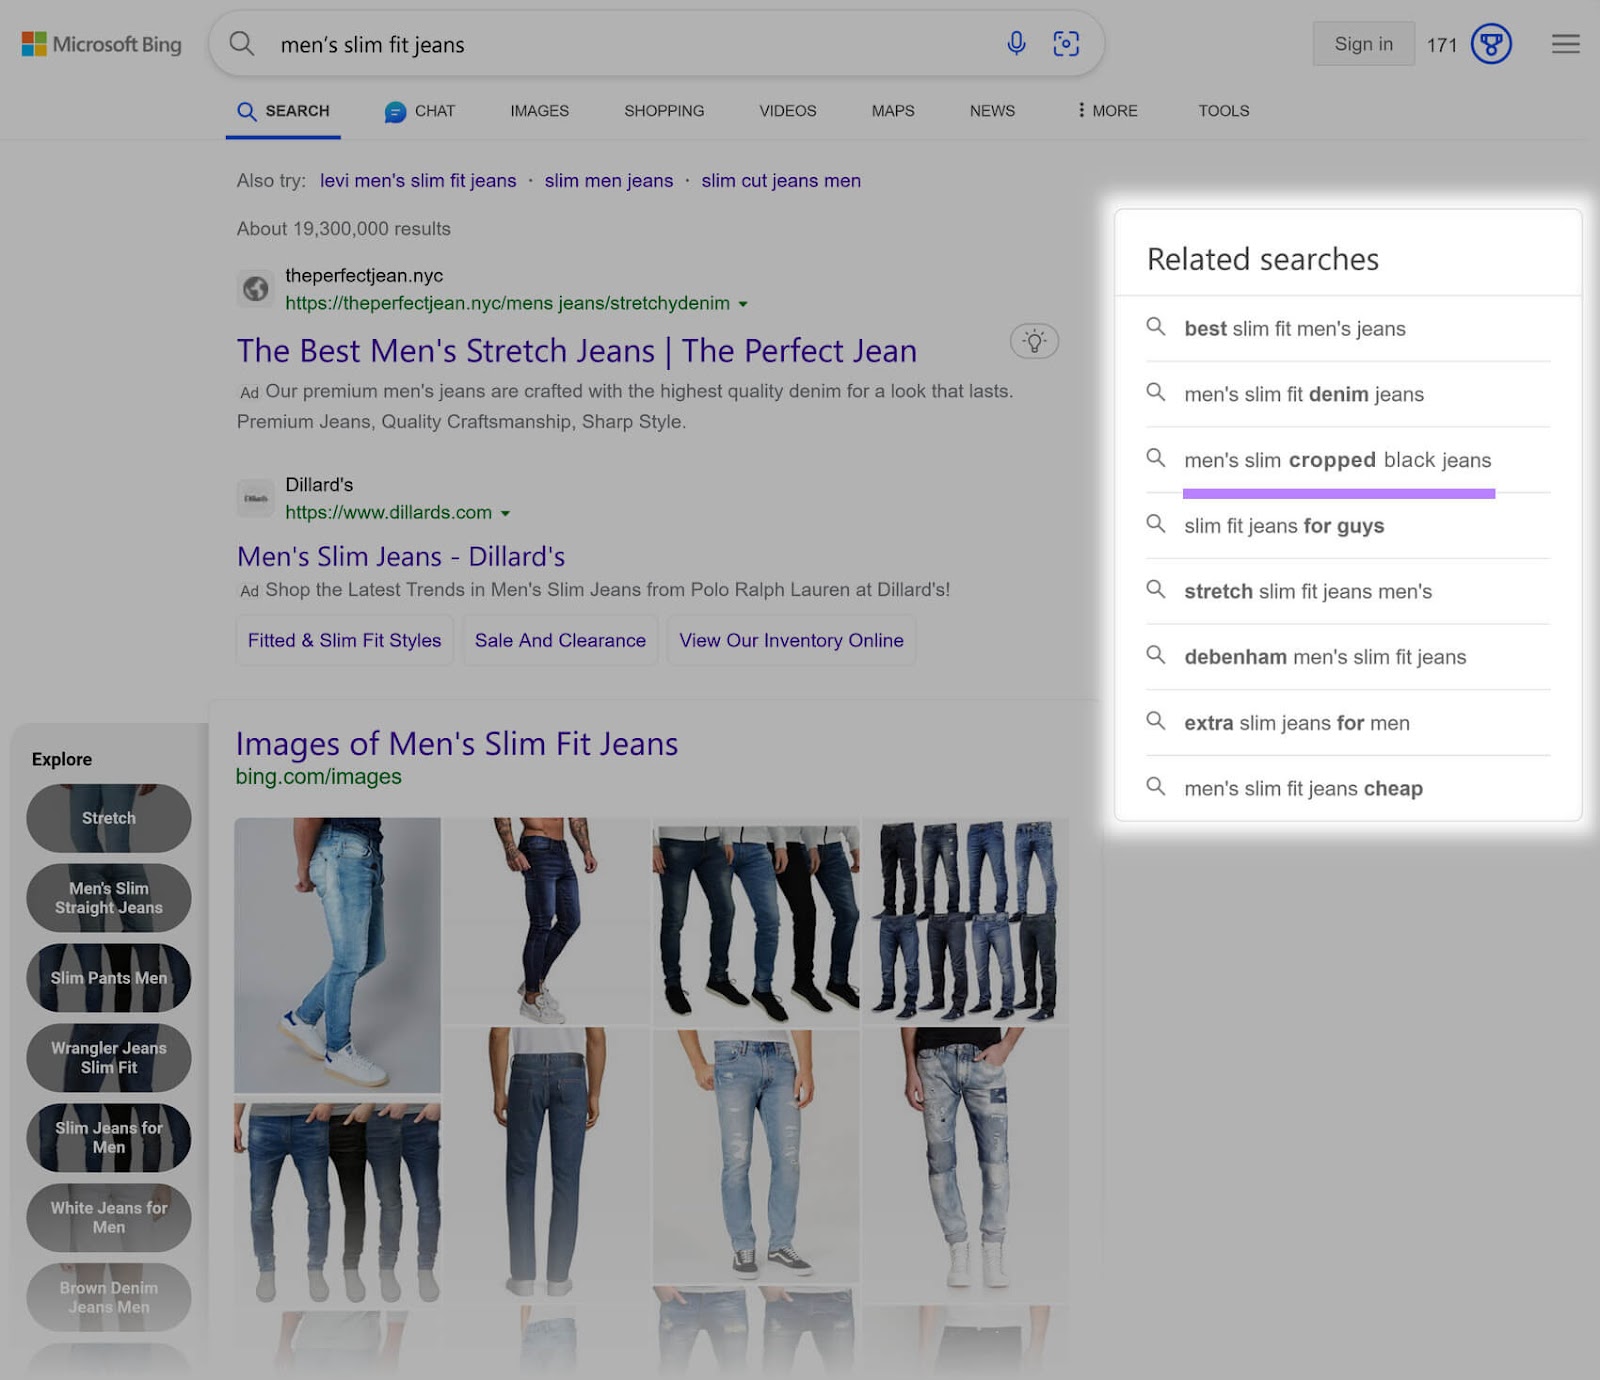Click the Sign in button

(1362, 44)
